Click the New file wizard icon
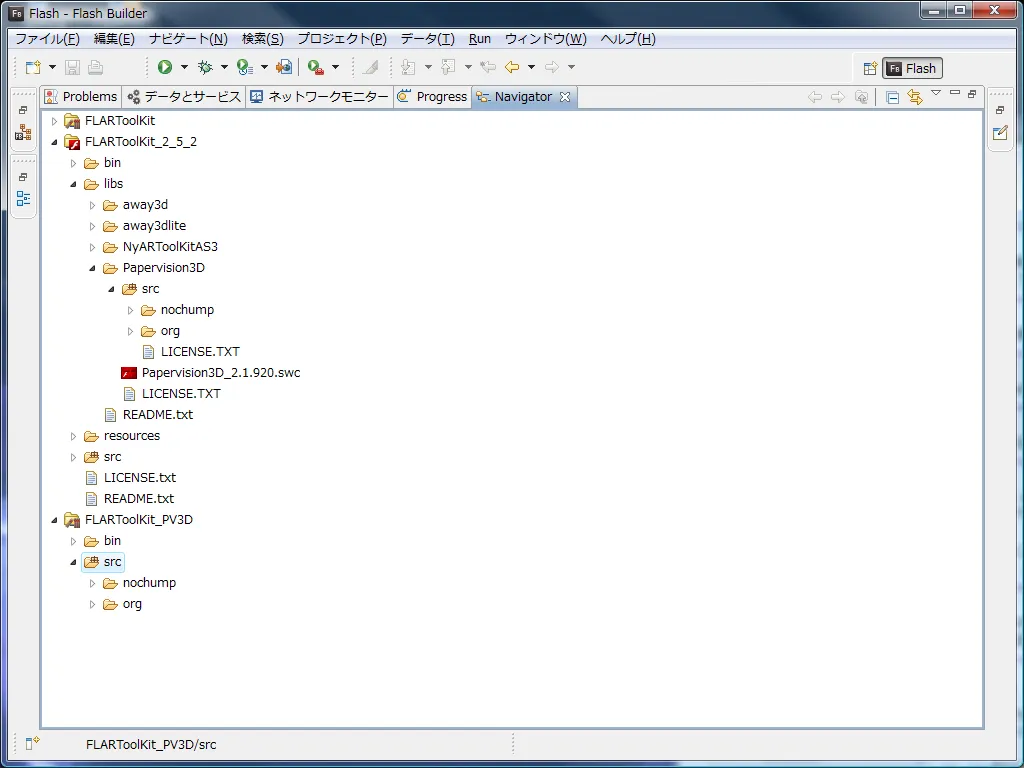This screenshot has height=768, width=1024. [33, 67]
